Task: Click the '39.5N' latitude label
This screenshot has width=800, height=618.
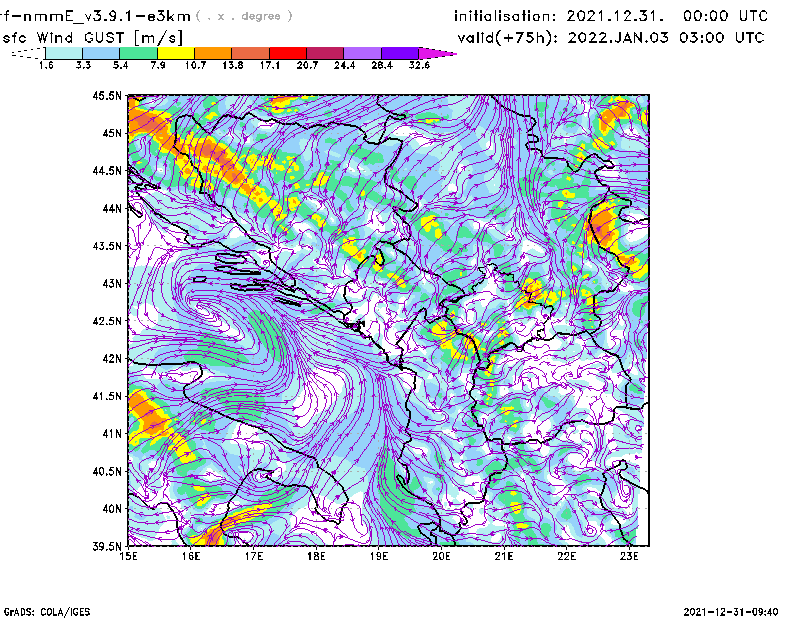Action: click(107, 547)
